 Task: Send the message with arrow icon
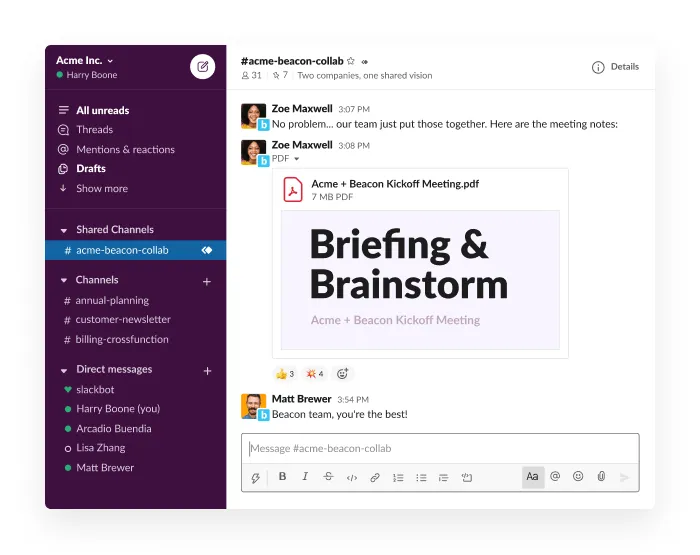[x=625, y=478]
